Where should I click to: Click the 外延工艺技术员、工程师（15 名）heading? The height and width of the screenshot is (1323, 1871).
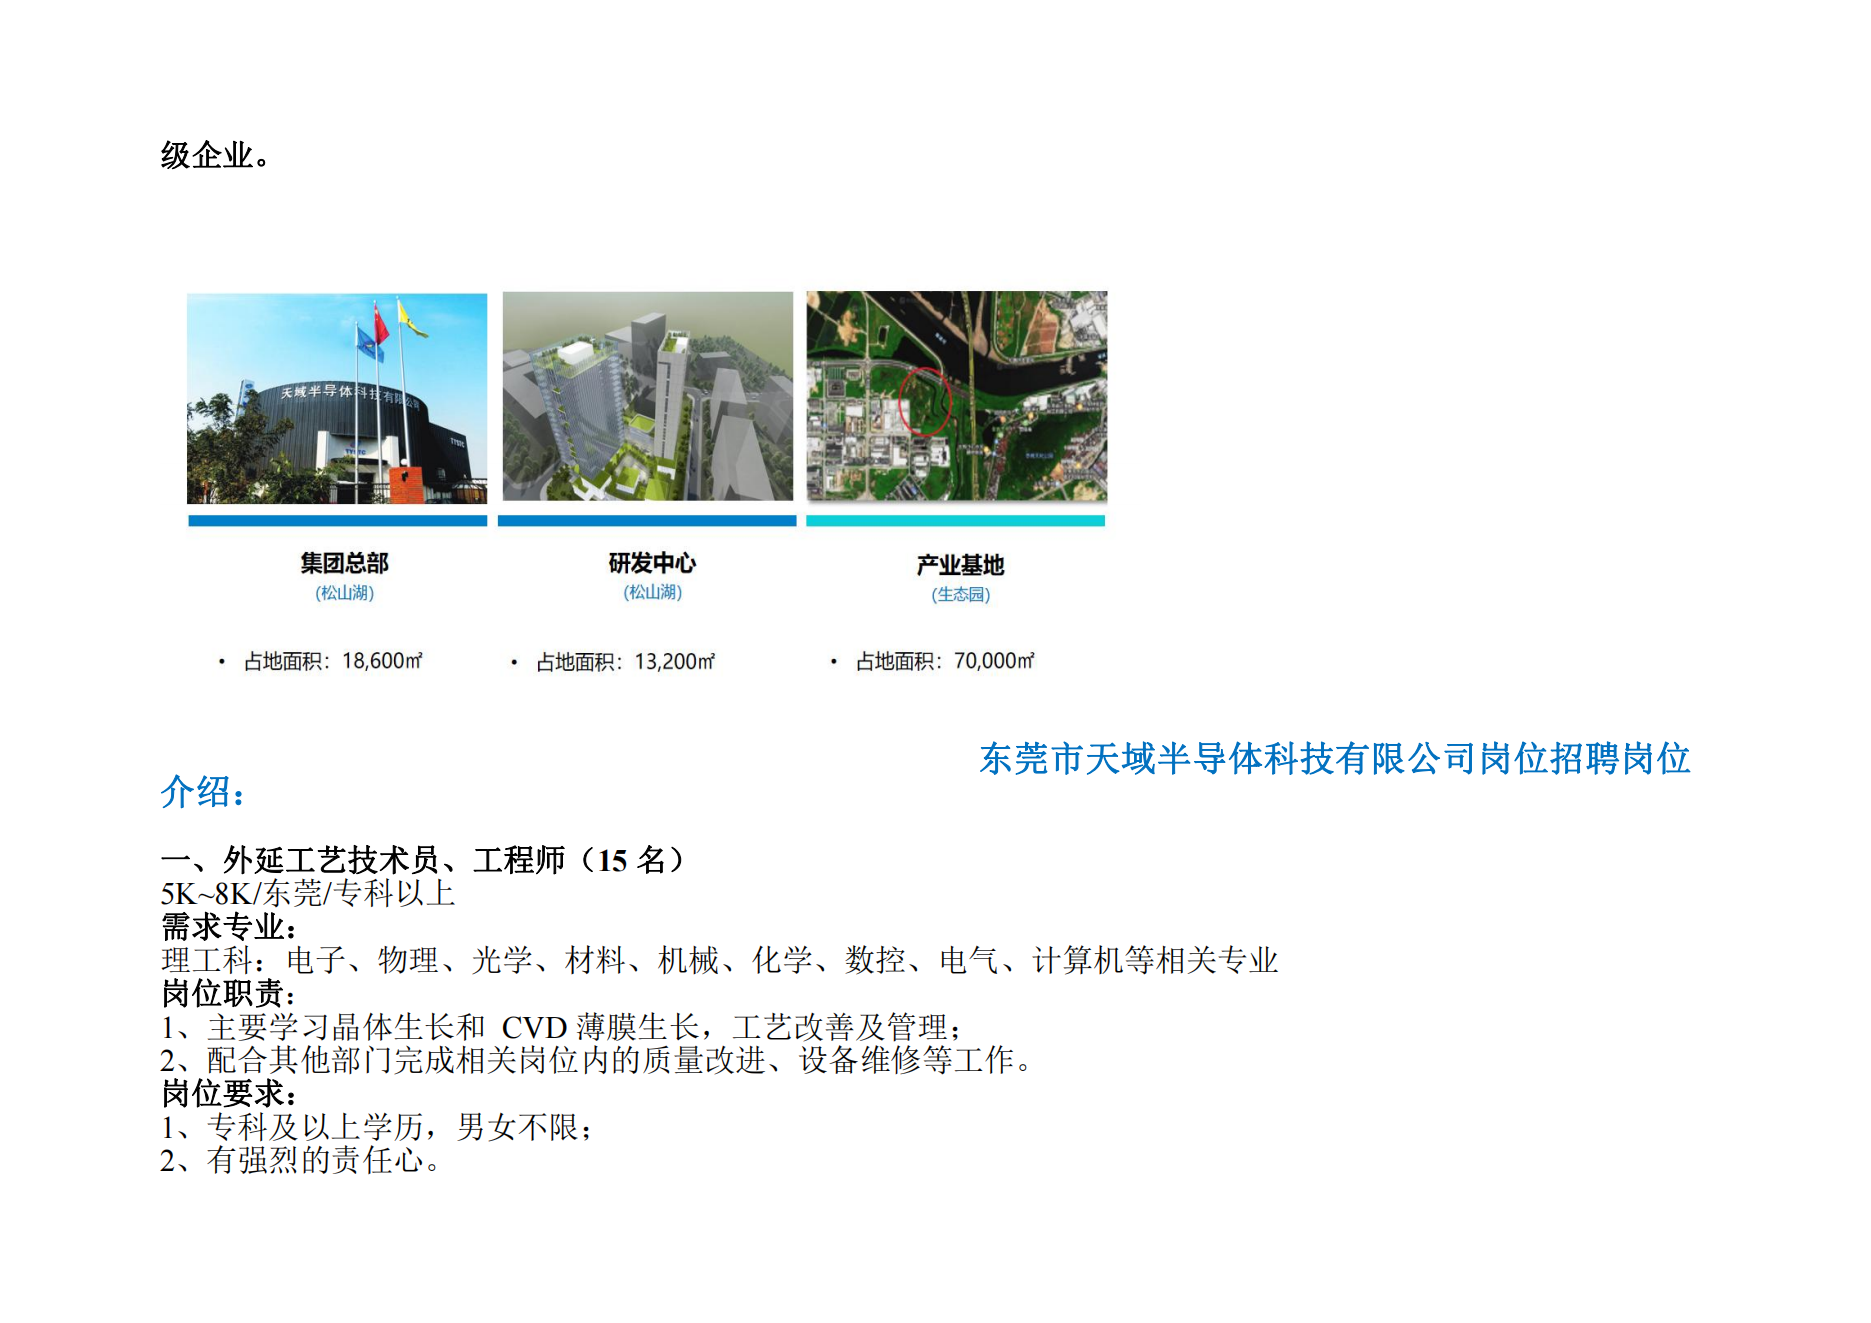[420, 858]
